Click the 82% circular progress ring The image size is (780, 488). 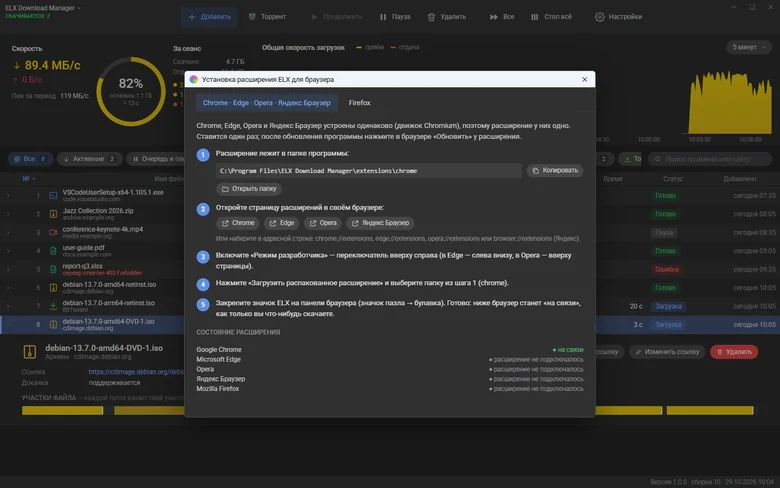tap(131, 92)
